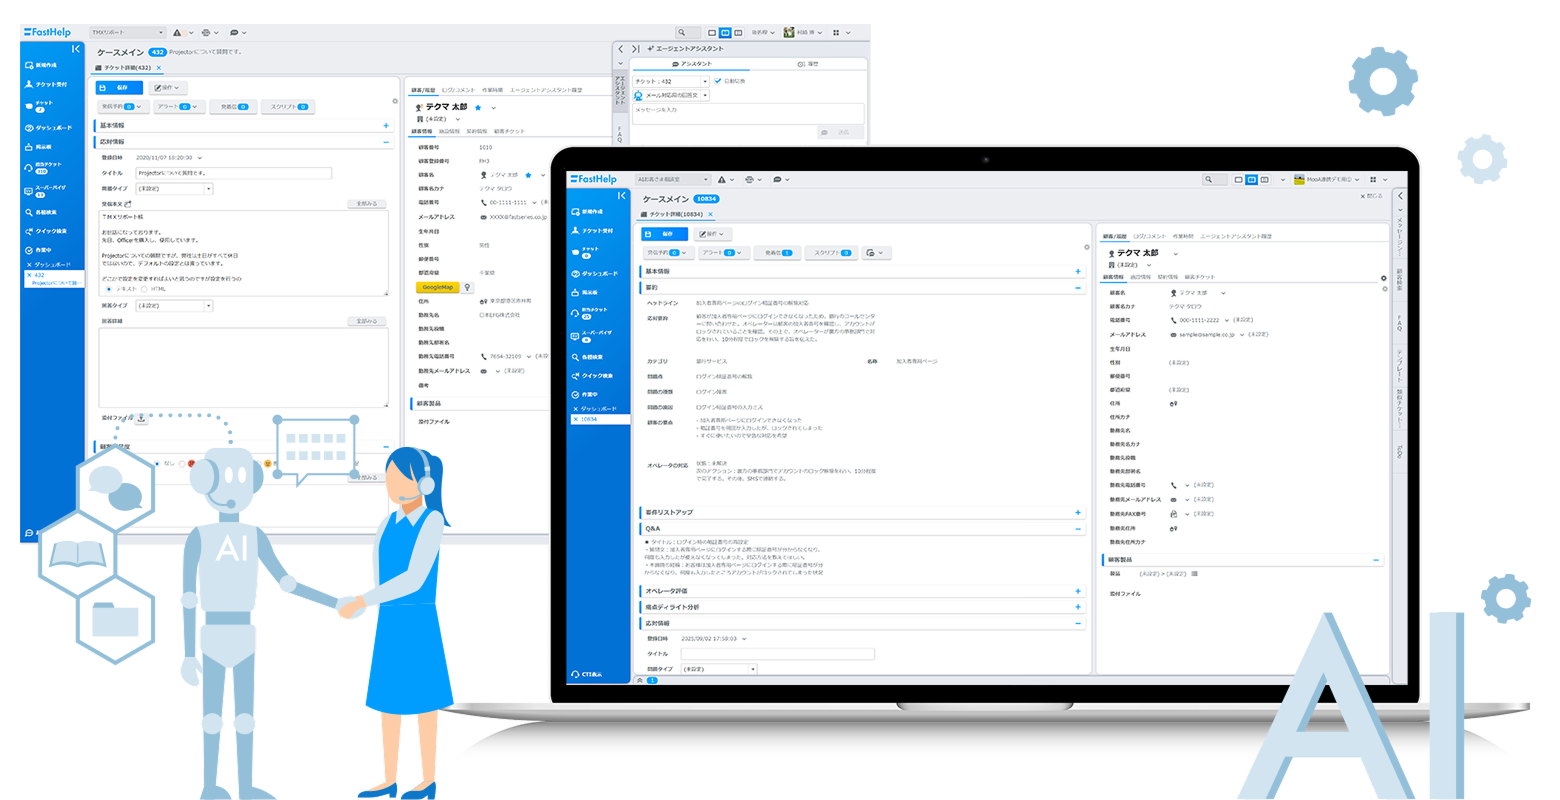Screen dimensions: 1560x800
Task: Click the map pin icon beside GoogleMap
Action: click(x=467, y=287)
